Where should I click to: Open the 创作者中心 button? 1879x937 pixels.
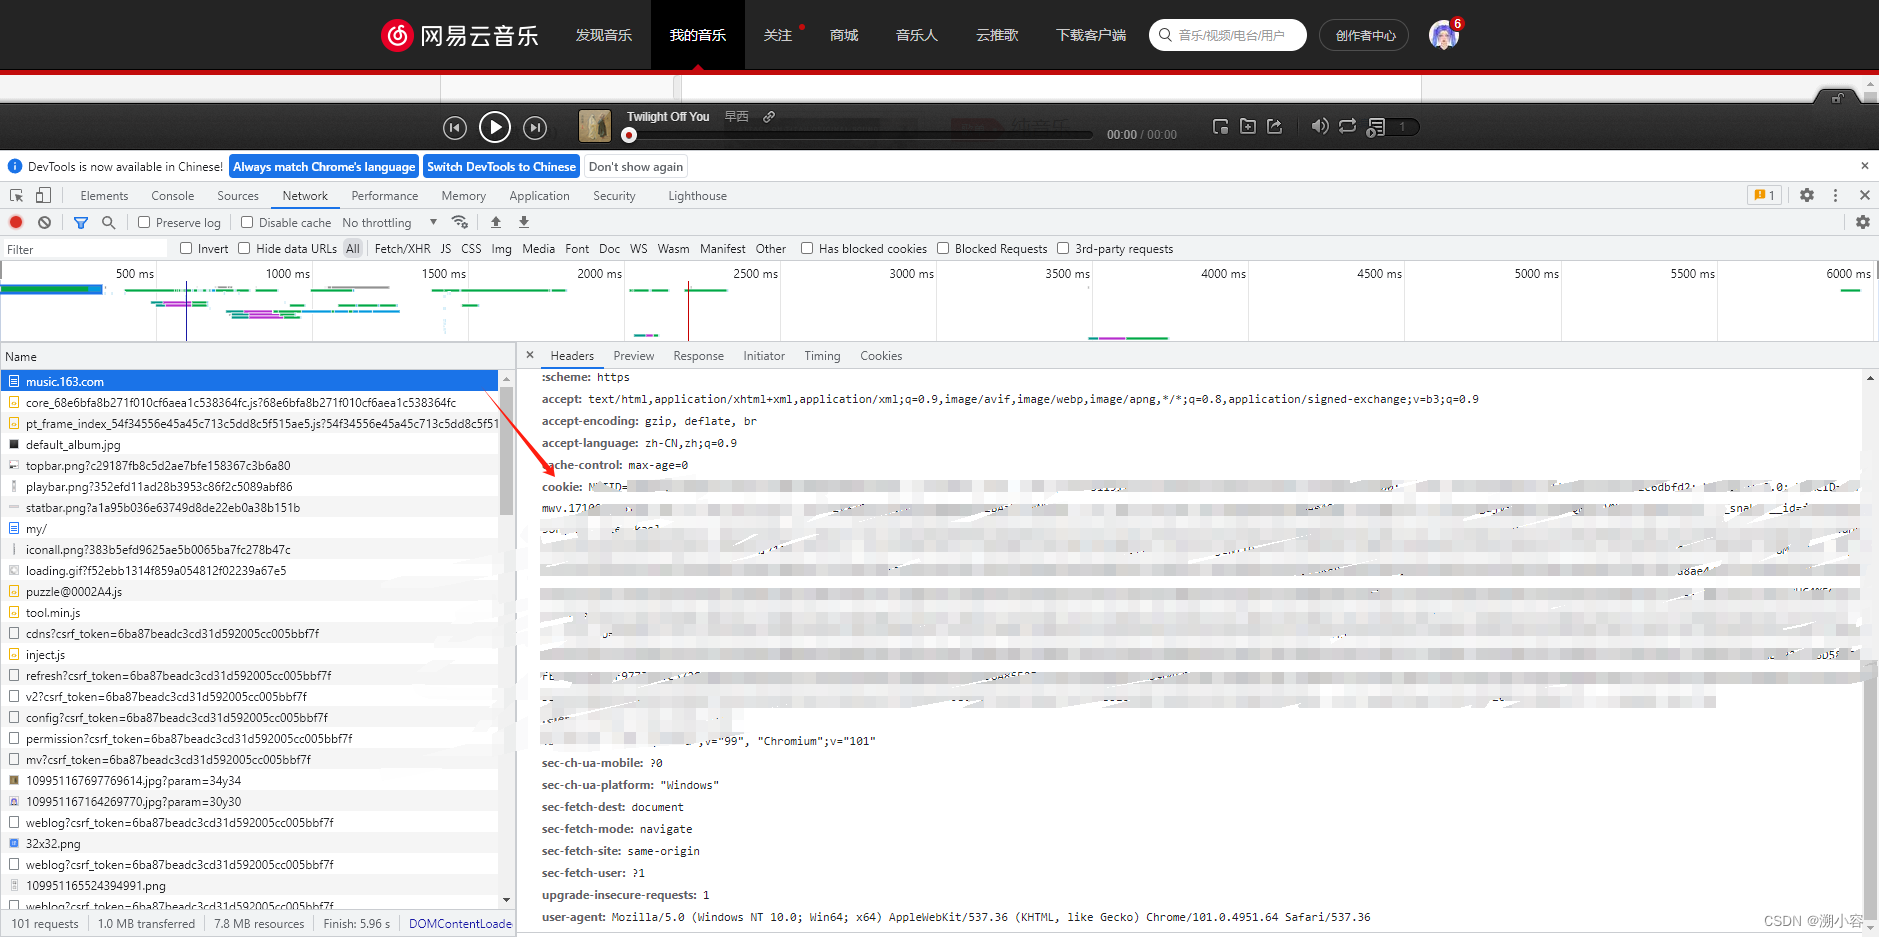(1364, 35)
